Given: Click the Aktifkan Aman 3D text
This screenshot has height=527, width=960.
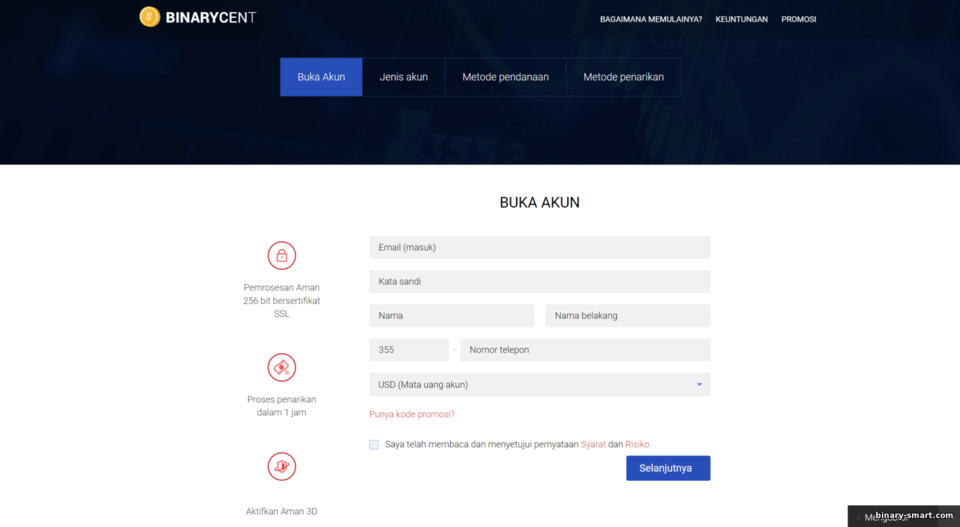Looking at the screenshot, I should 282,511.
